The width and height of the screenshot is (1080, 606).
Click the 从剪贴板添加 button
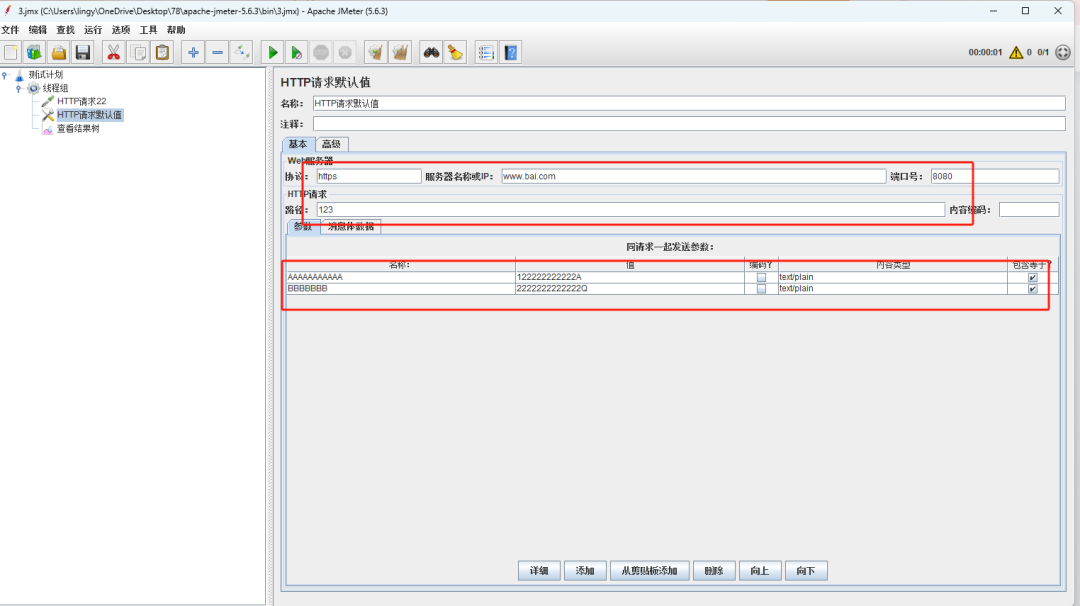(649, 571)
